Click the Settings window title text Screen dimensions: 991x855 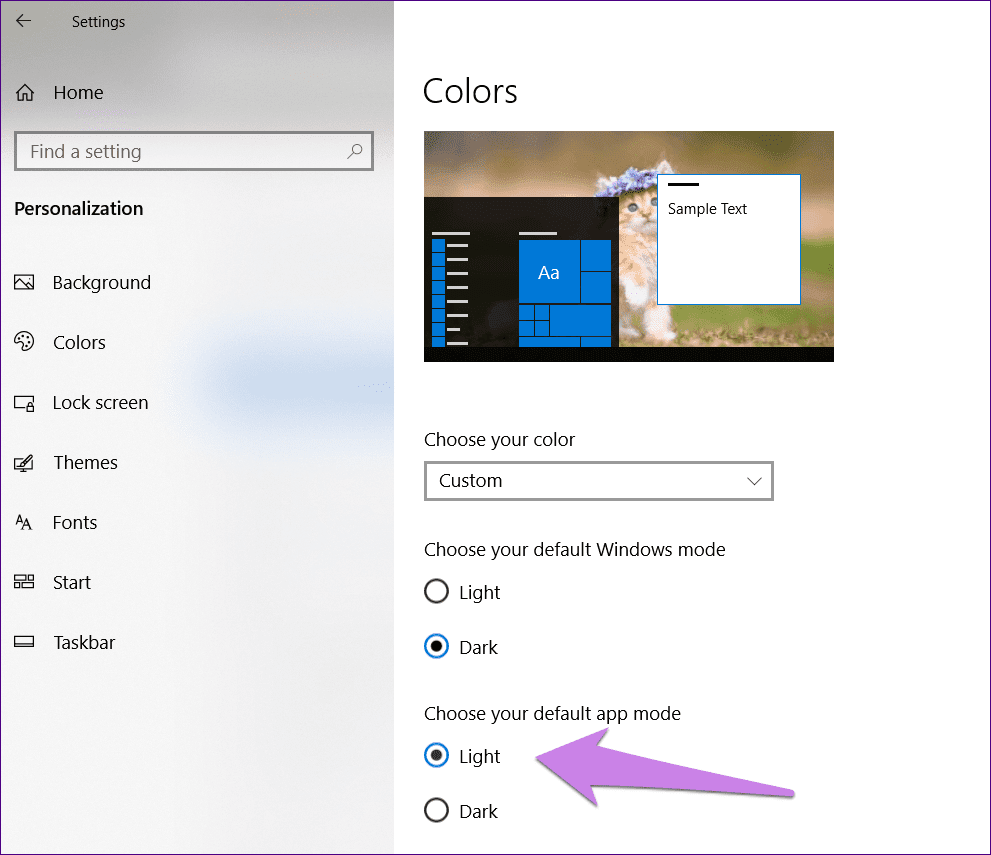pyautogui.click(x=98, y=21)
